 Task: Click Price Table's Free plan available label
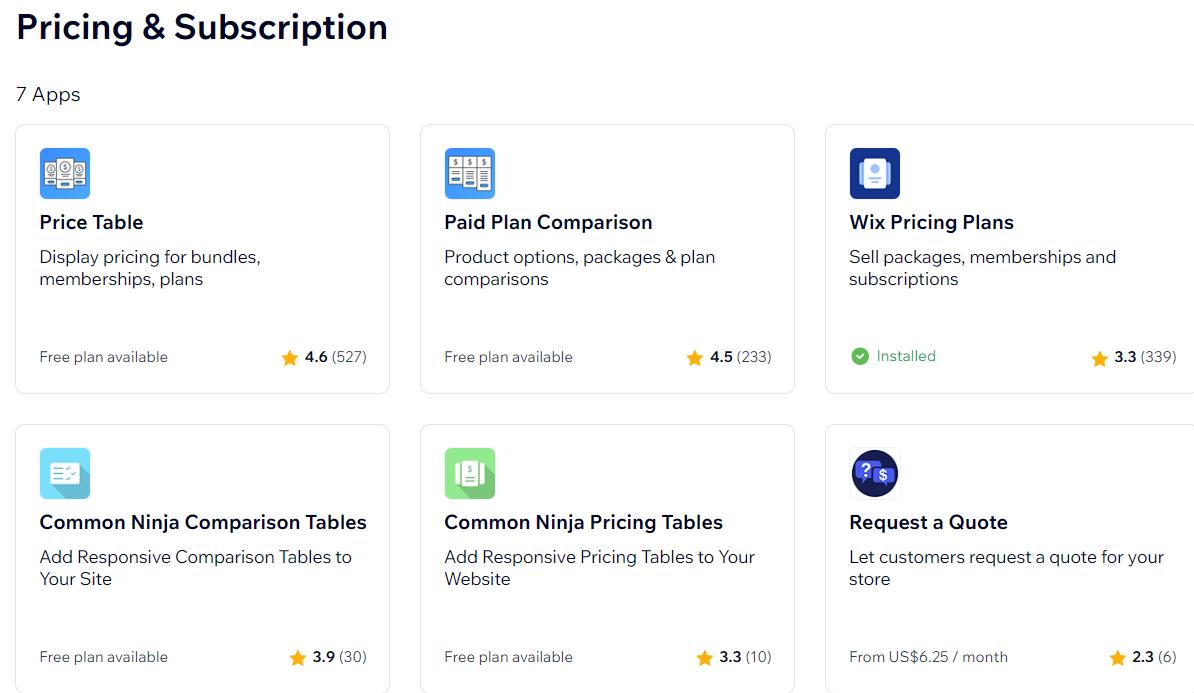tap(104, 357)
